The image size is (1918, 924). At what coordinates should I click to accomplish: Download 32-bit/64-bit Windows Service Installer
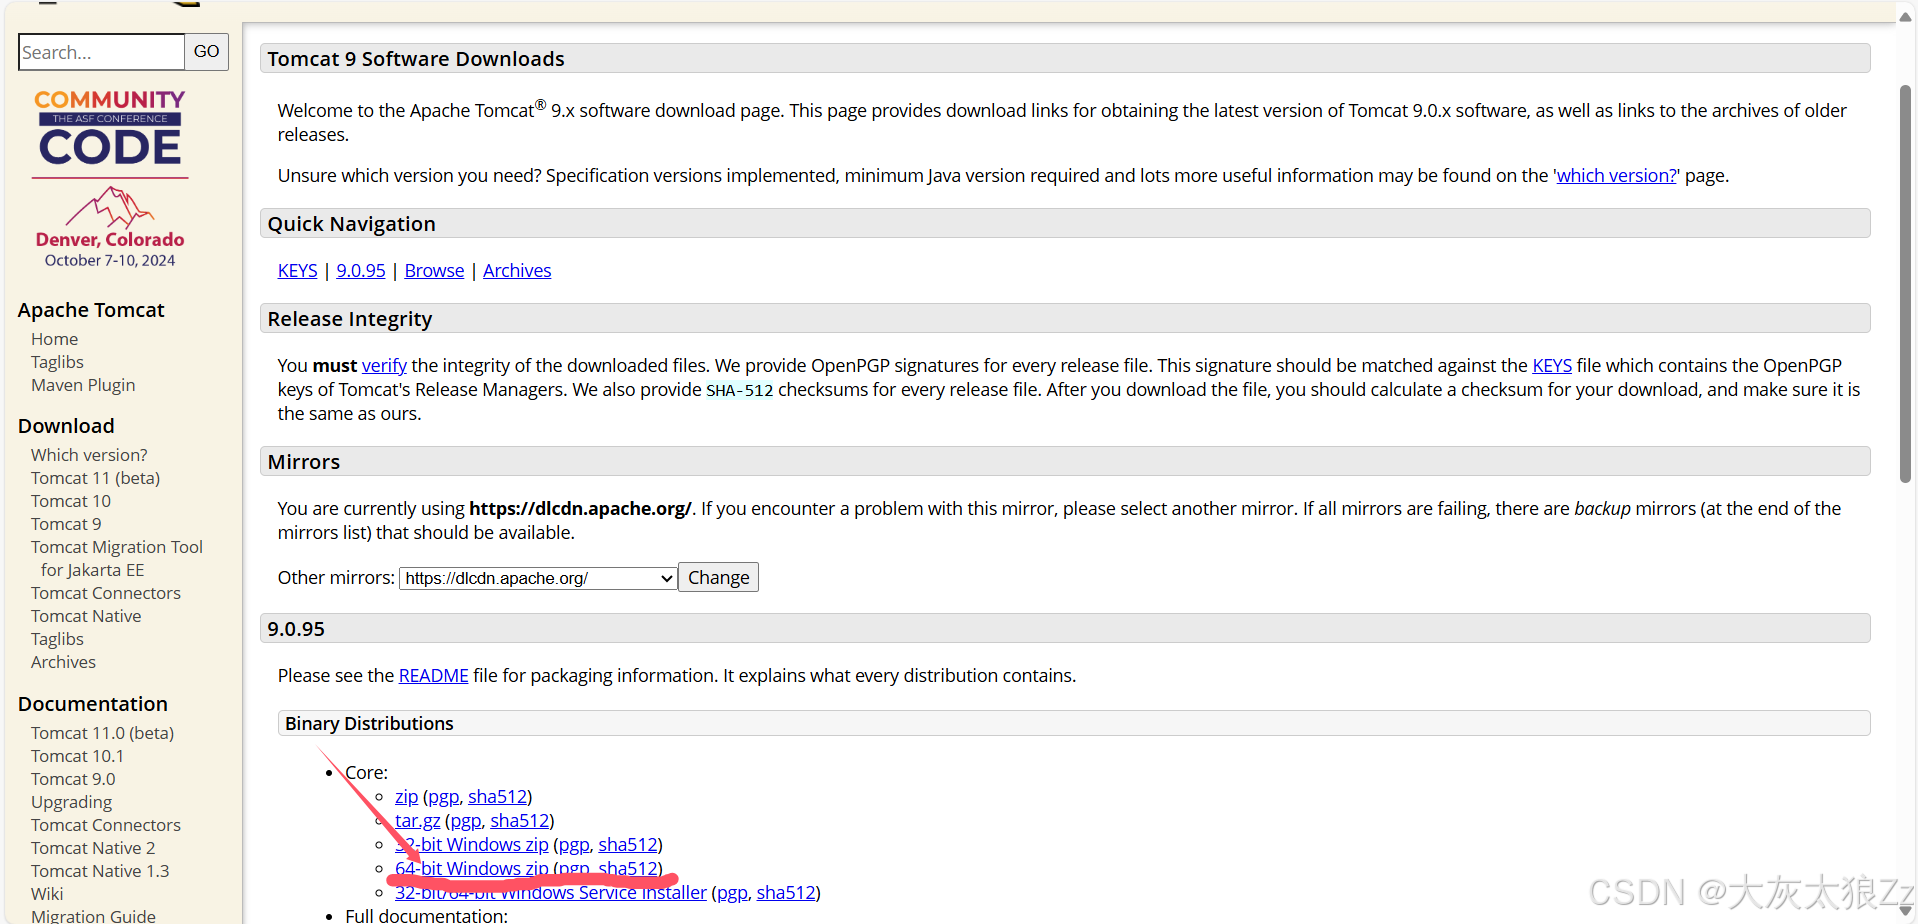pos(550,893)
